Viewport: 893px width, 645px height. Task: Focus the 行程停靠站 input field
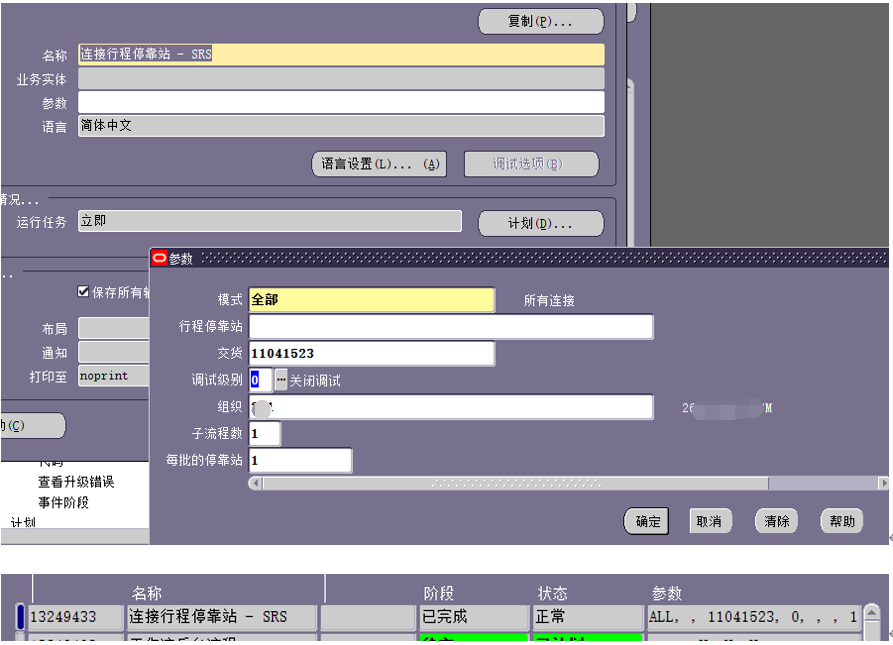pos(450,327)
